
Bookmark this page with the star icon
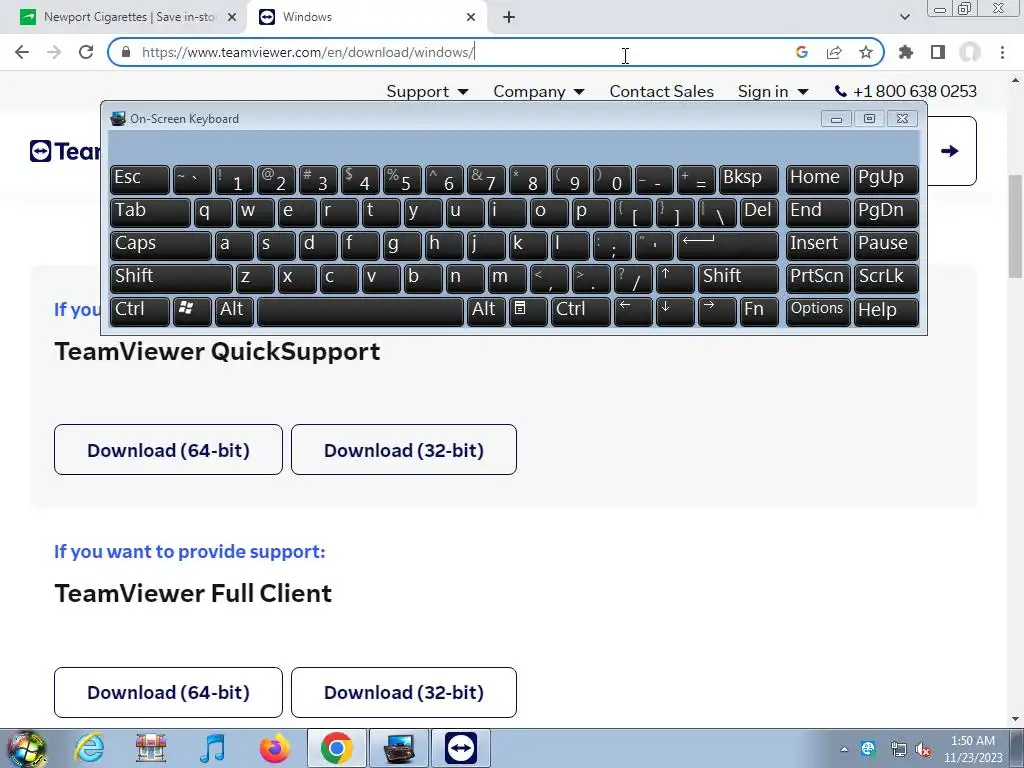point(866,52)
